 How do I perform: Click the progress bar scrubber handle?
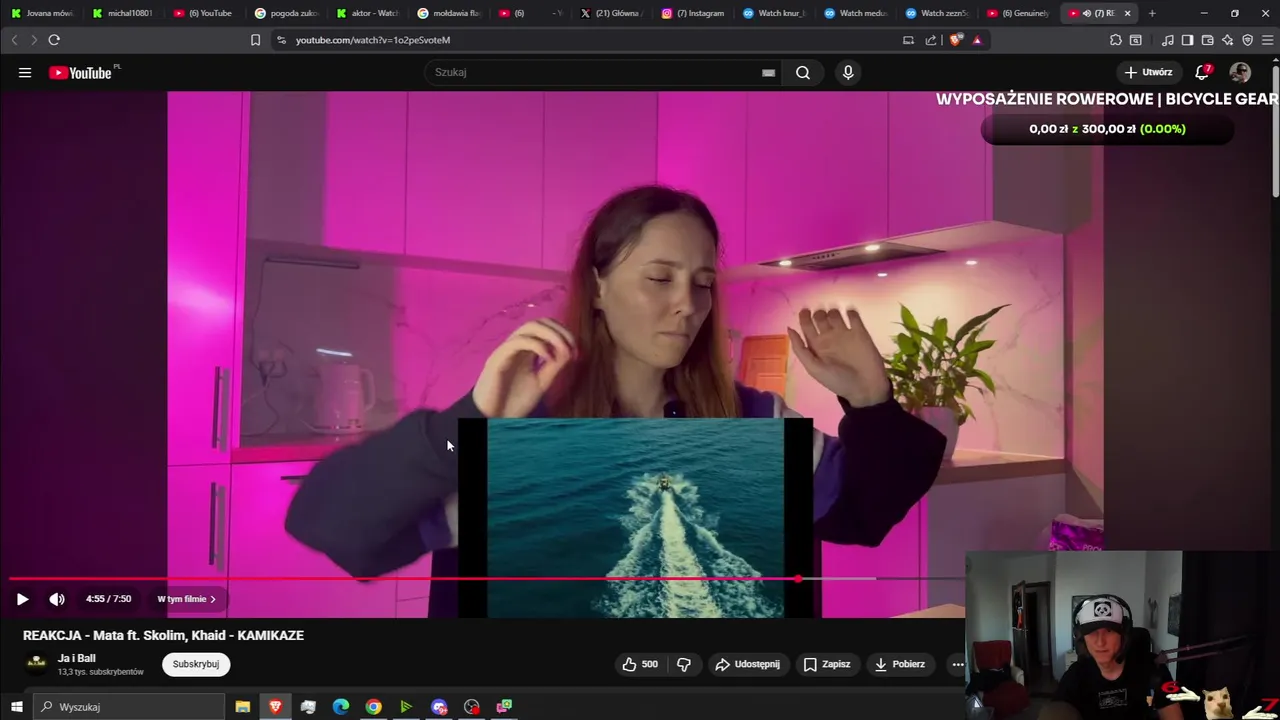pyautogui.click(x=798, y=579)
